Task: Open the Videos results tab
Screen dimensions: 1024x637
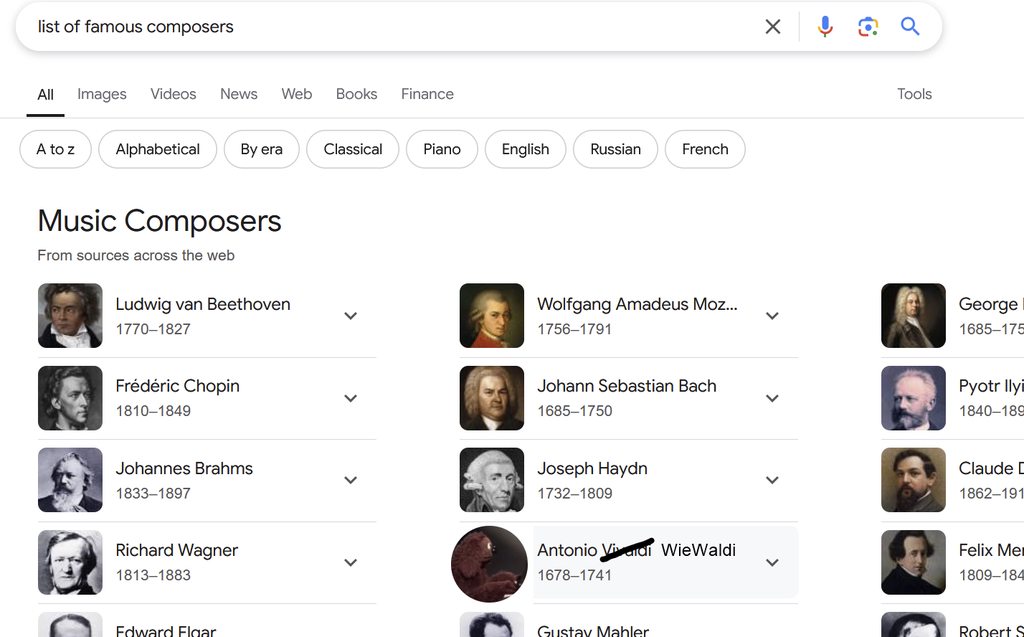Action: (173, 94)
